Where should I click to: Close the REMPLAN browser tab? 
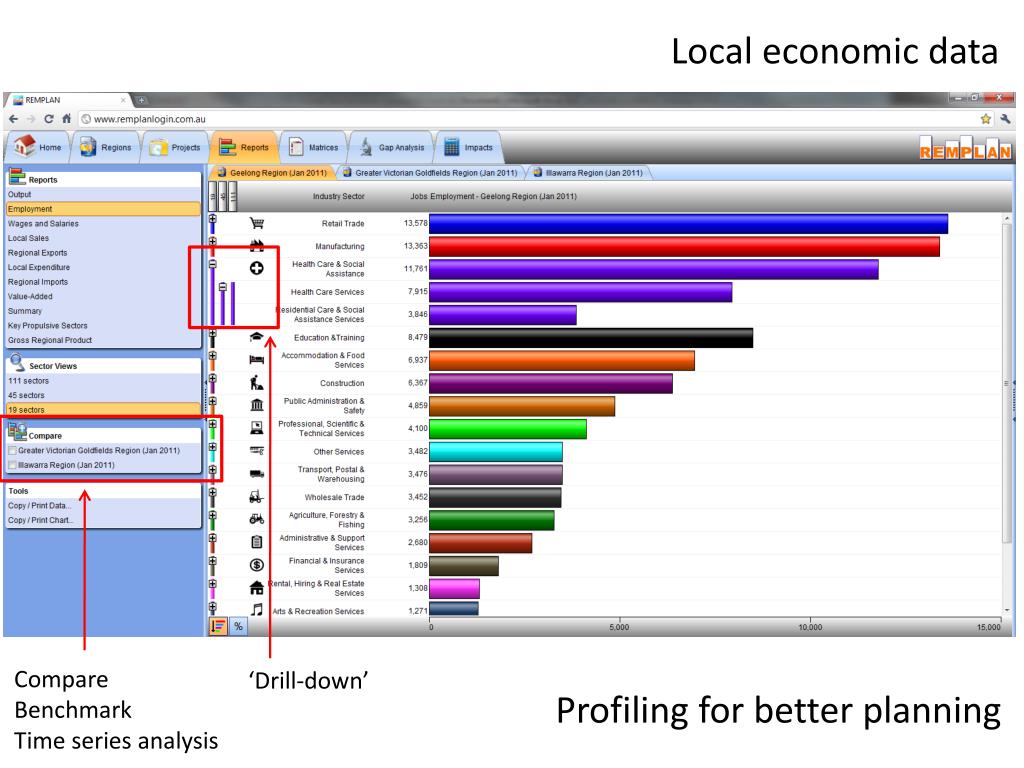(x=123, y=100)
